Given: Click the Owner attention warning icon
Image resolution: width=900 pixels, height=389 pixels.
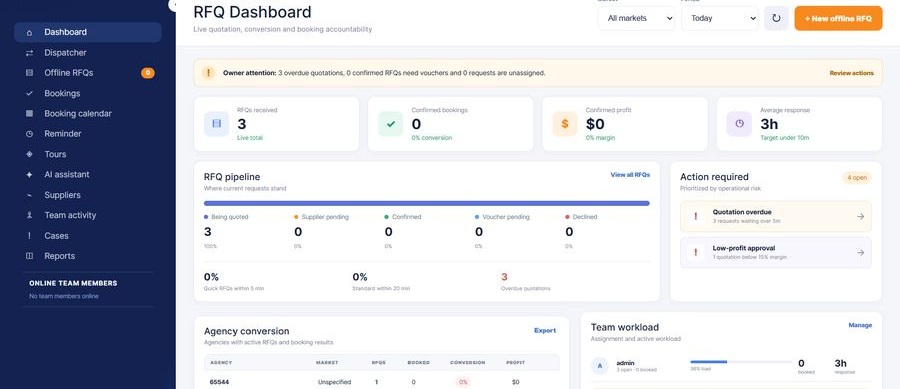Looking at the screenshot, I should coord(208,73).
